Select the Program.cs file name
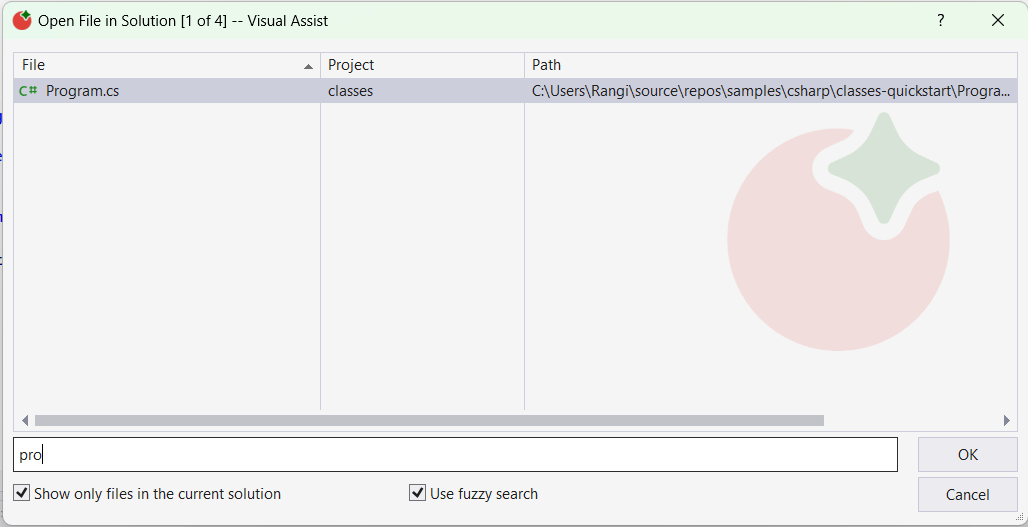Viewport: 1028px width, 527px height. tap(82, 91)
